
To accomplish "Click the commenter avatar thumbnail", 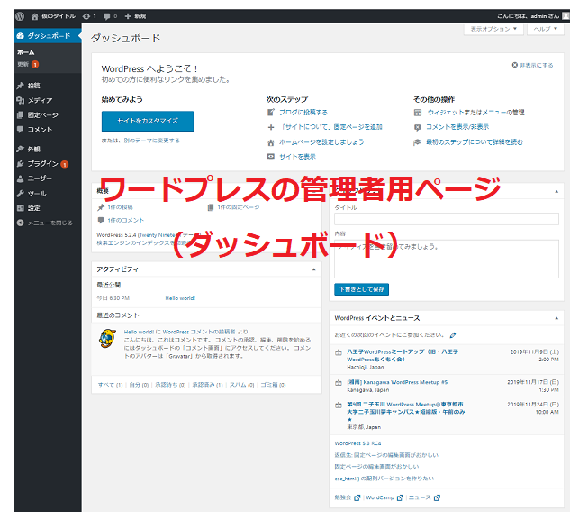I will (107, 338).
